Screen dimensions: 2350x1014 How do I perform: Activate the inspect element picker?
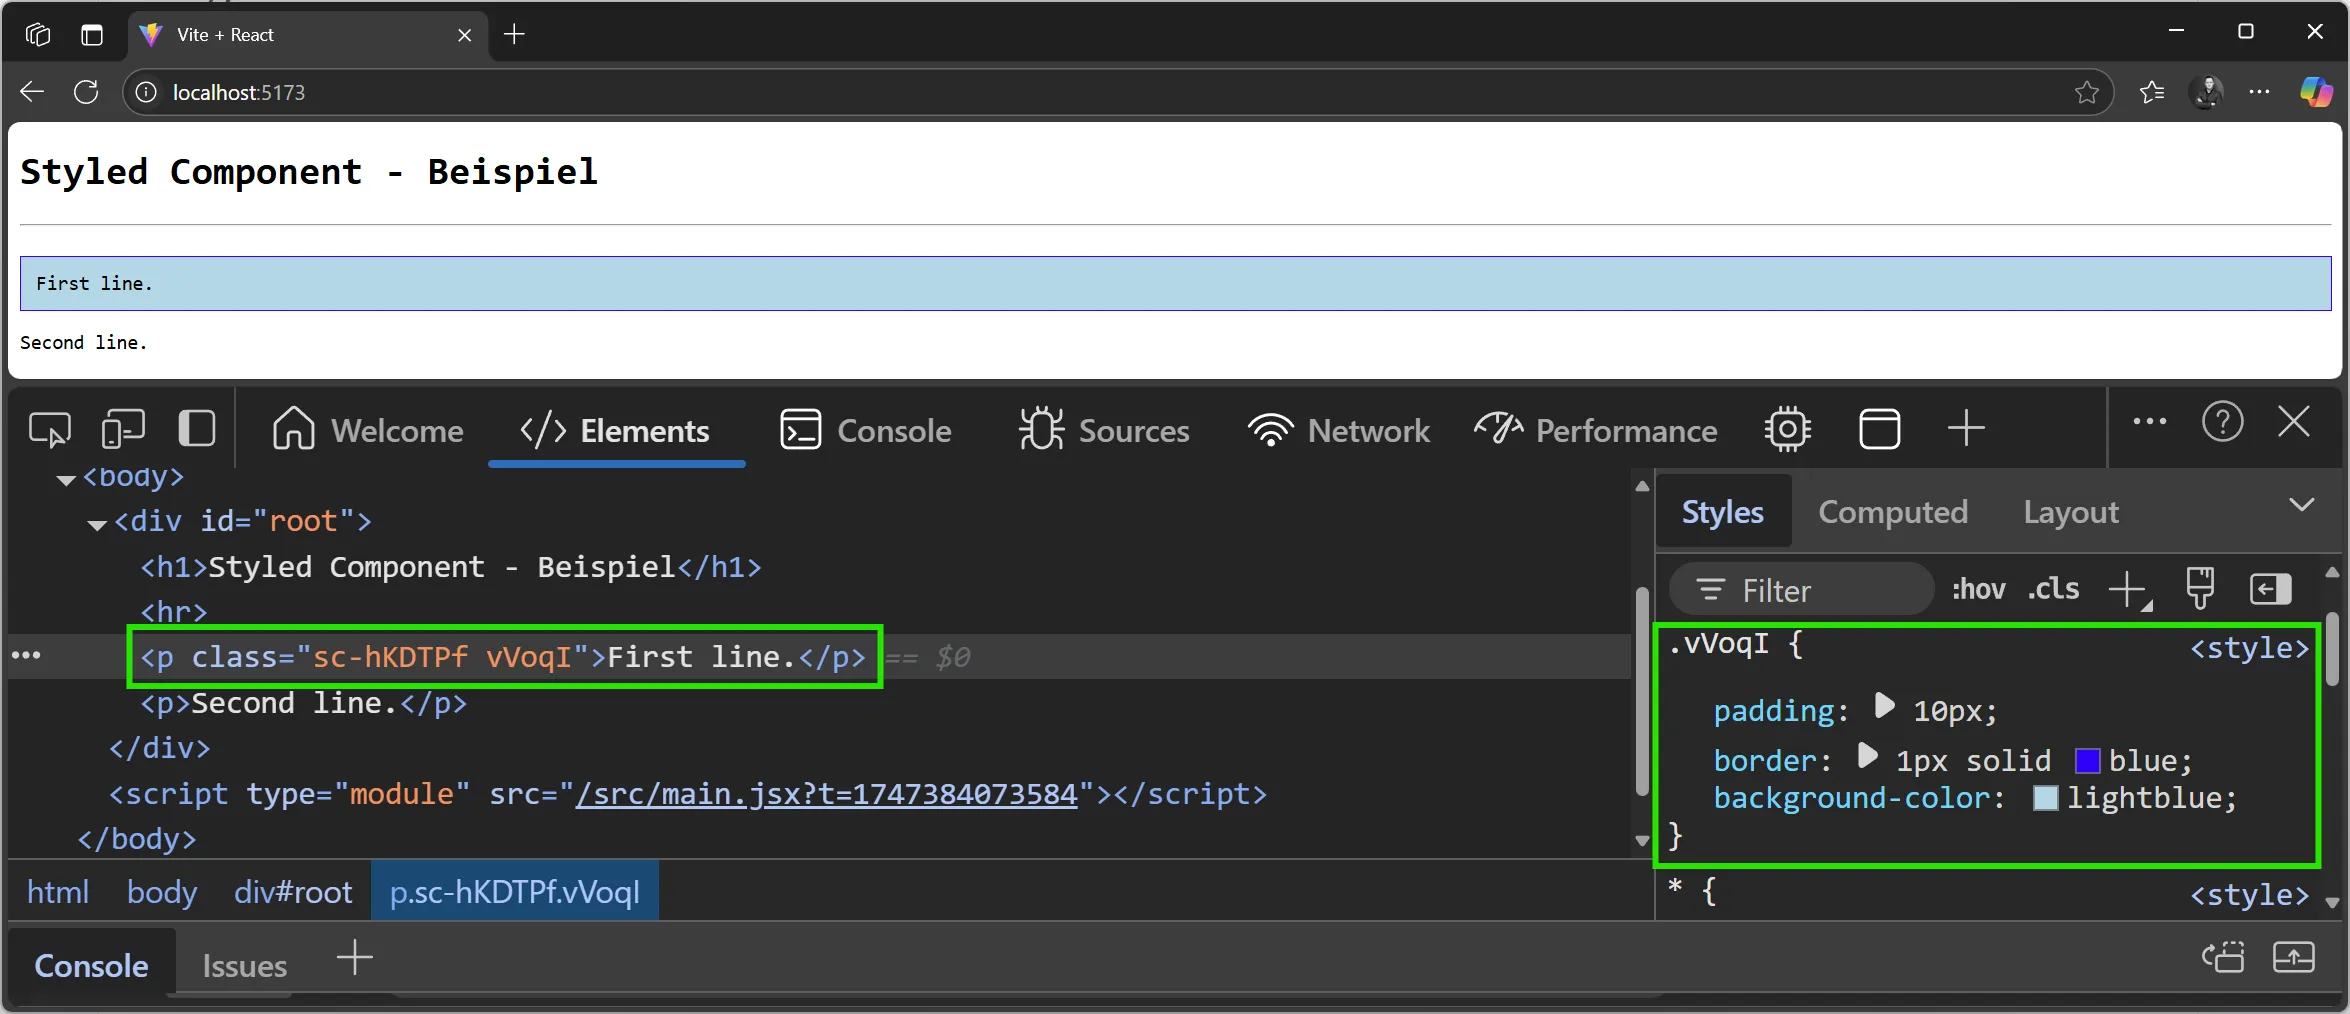[x=49, y=430]
